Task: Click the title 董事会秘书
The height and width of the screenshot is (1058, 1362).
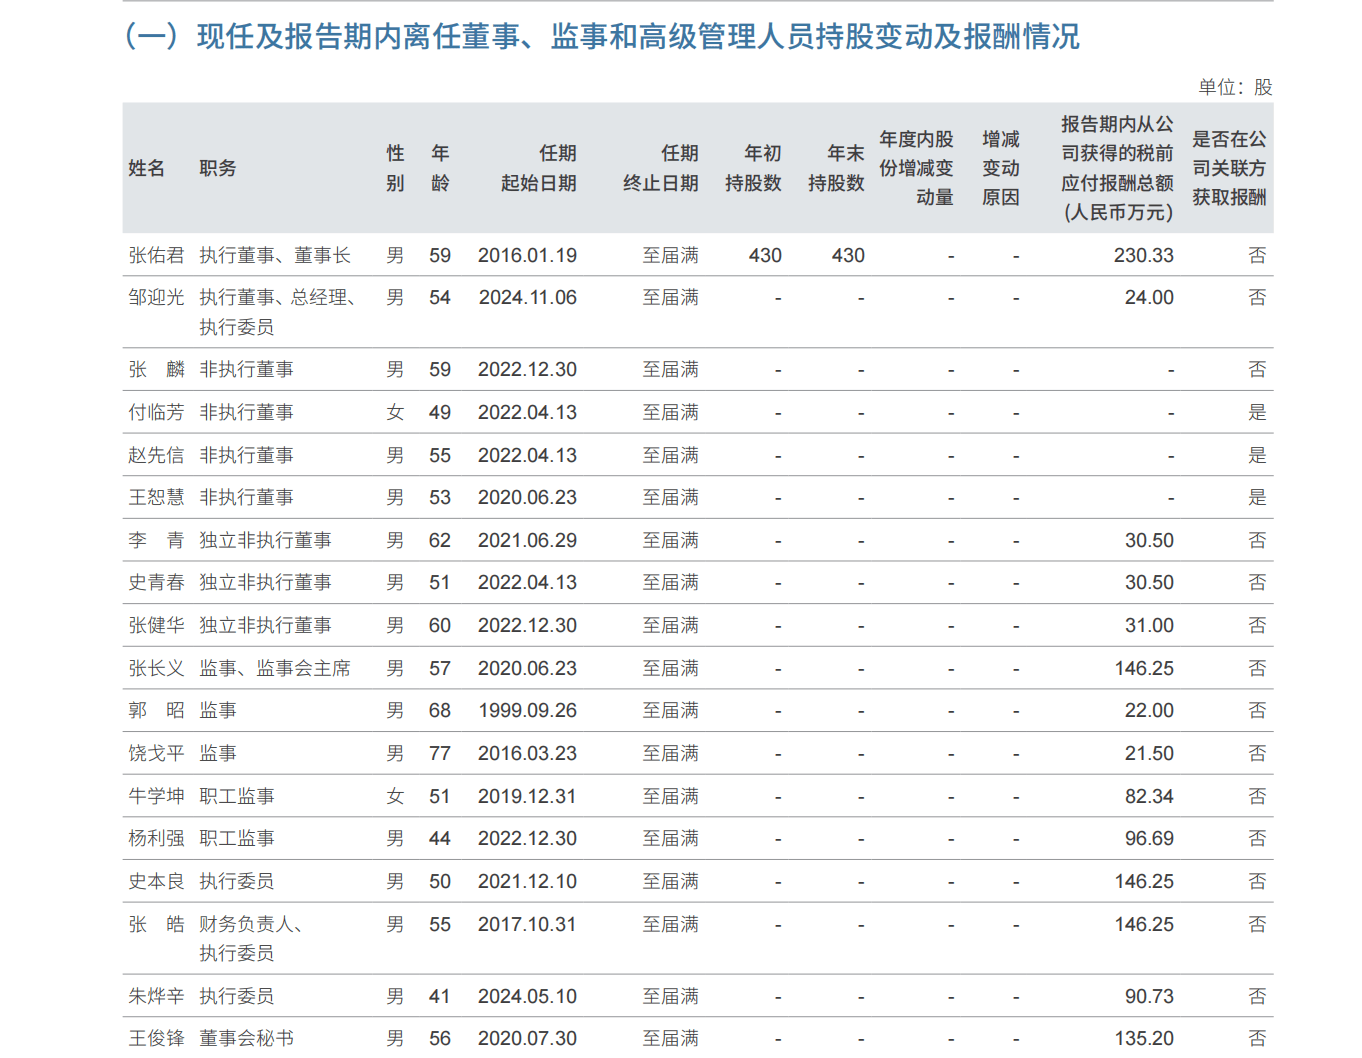Action: point(246,1038)
